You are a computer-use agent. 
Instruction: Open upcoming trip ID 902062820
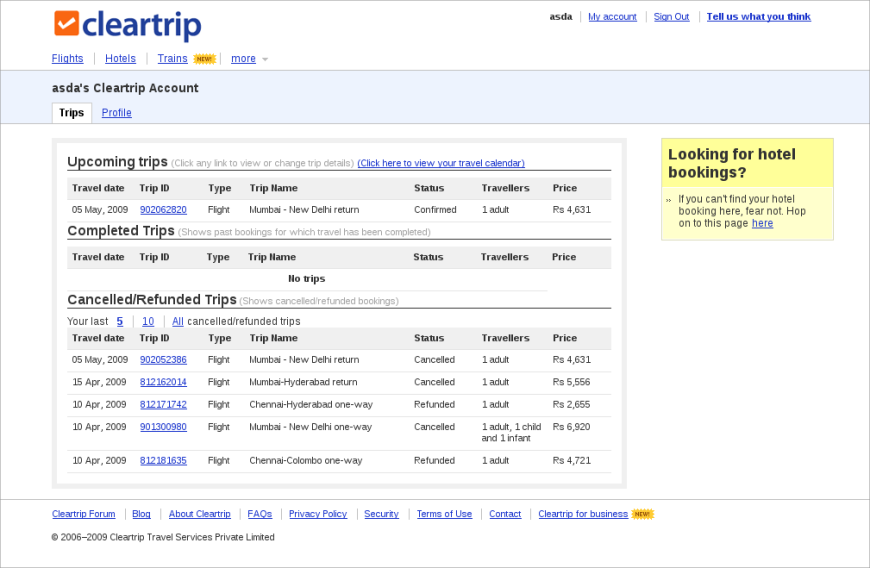pyautogui.click(x=163, y=210)
